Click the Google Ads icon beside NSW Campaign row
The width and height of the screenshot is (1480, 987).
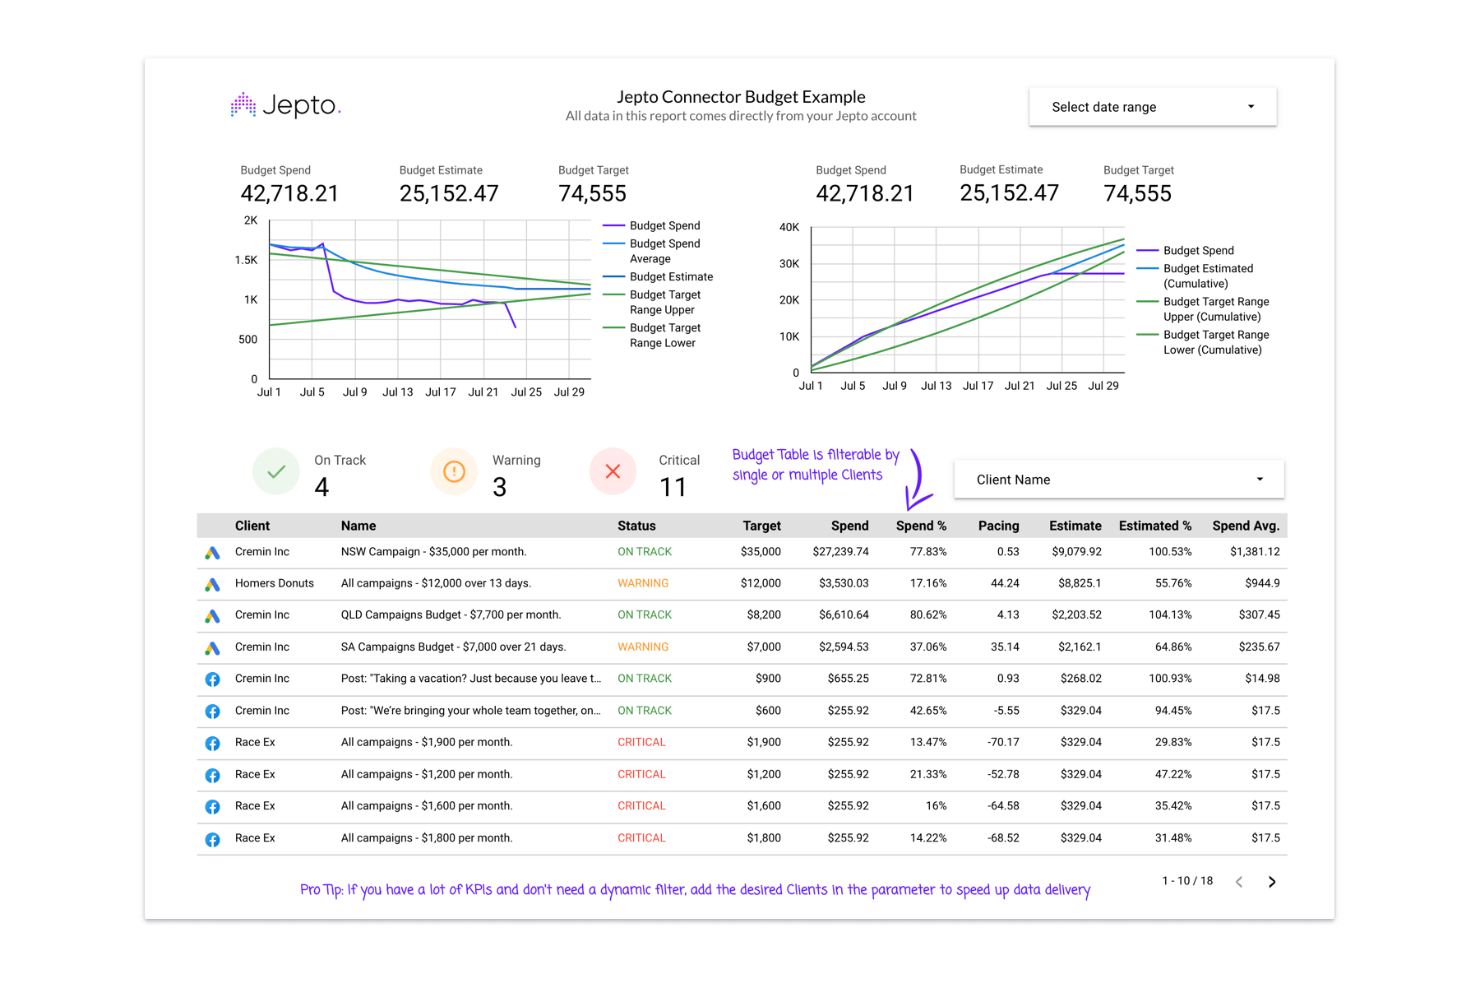point(213,551)
